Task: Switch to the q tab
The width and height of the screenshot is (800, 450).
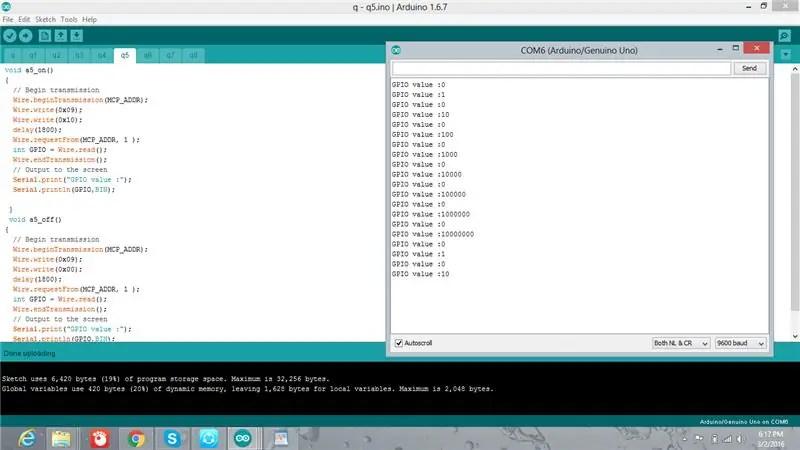Action: (13, 55)
